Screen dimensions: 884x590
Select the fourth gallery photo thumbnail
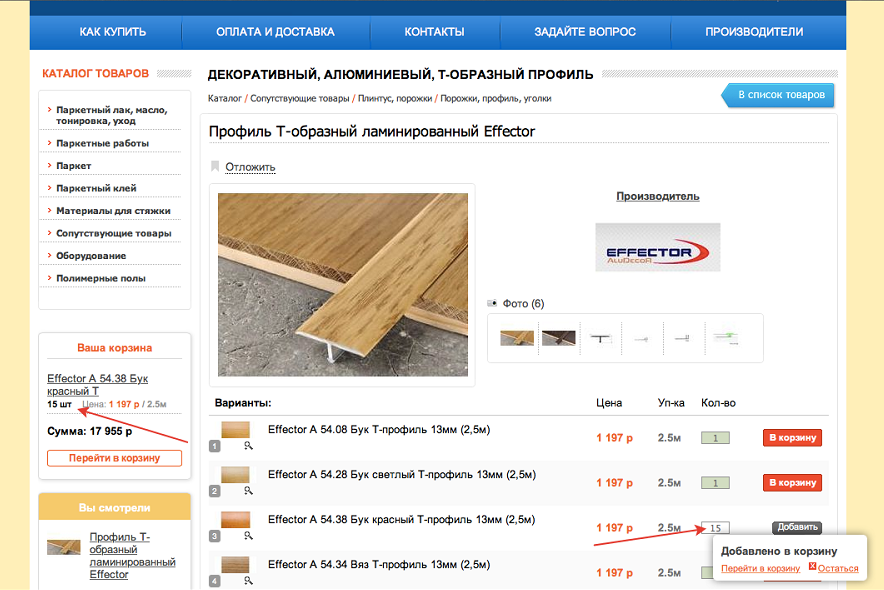(x=642, y=339)
